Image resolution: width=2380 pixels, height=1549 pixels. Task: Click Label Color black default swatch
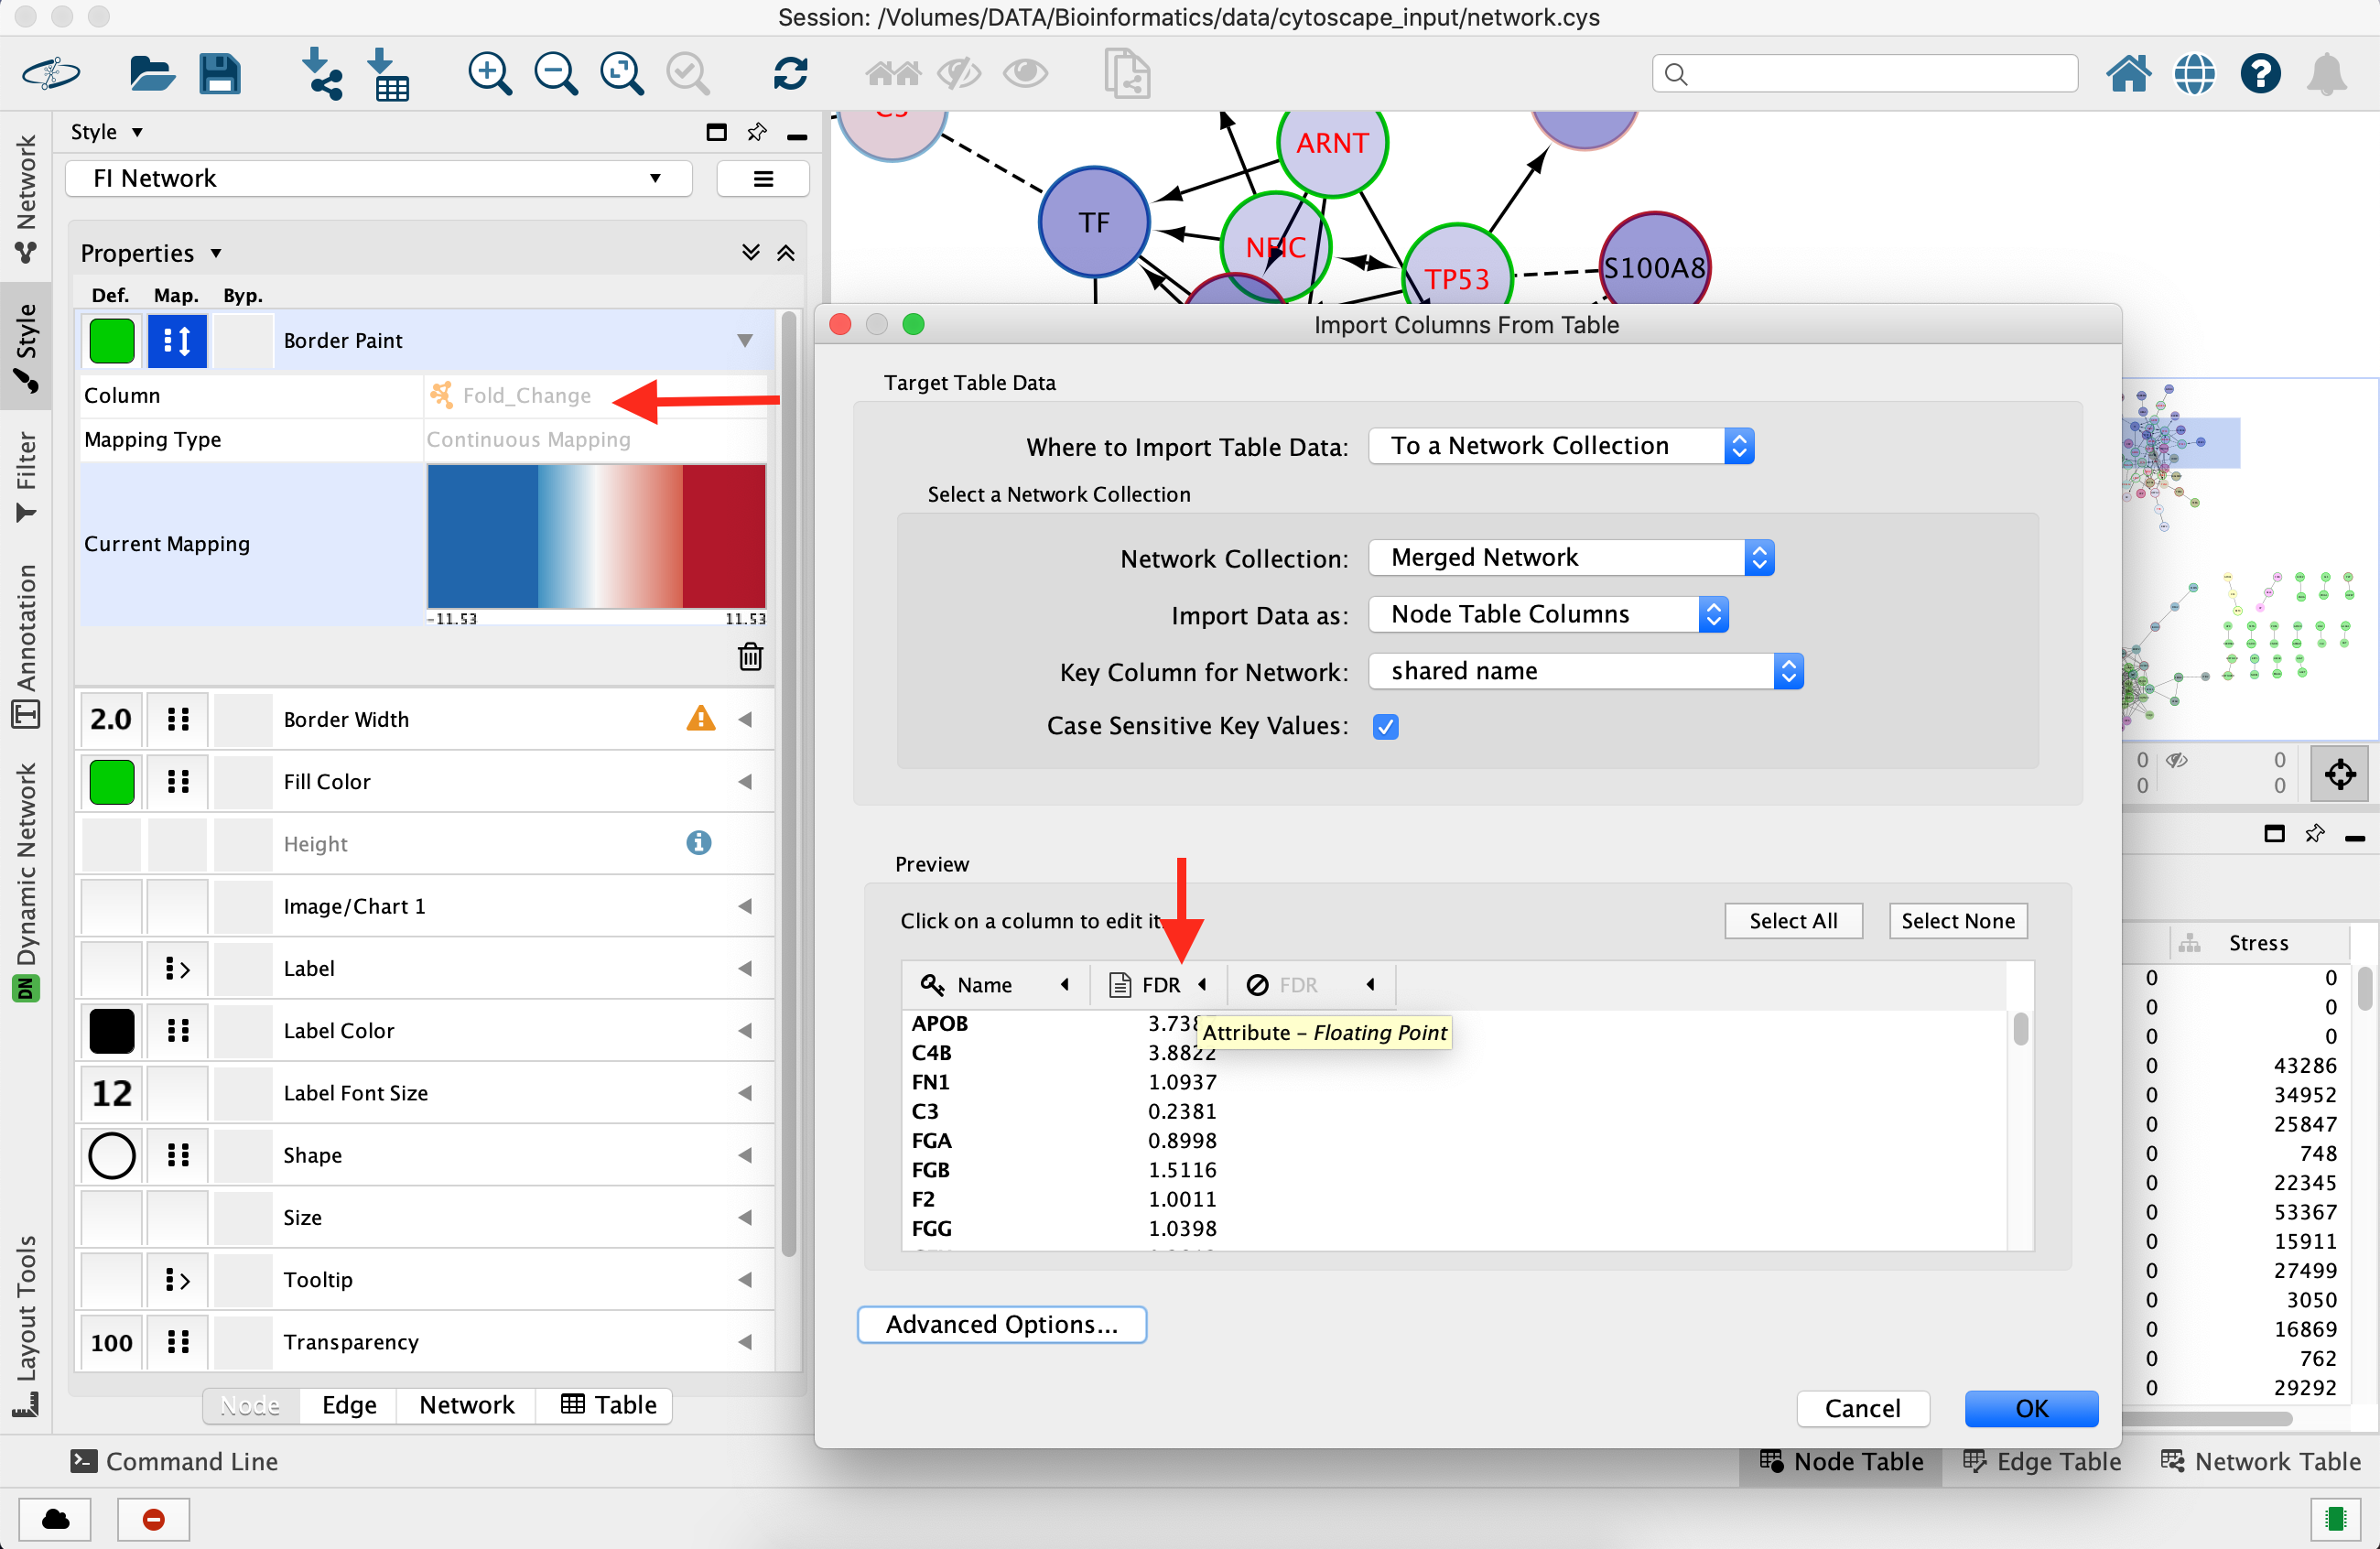point(111,1030)
